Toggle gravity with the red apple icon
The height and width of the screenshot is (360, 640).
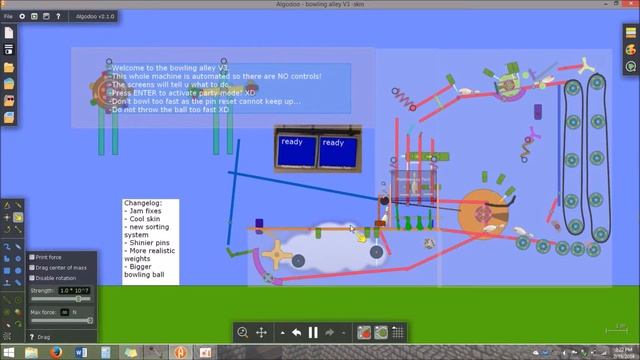point(364,333)
